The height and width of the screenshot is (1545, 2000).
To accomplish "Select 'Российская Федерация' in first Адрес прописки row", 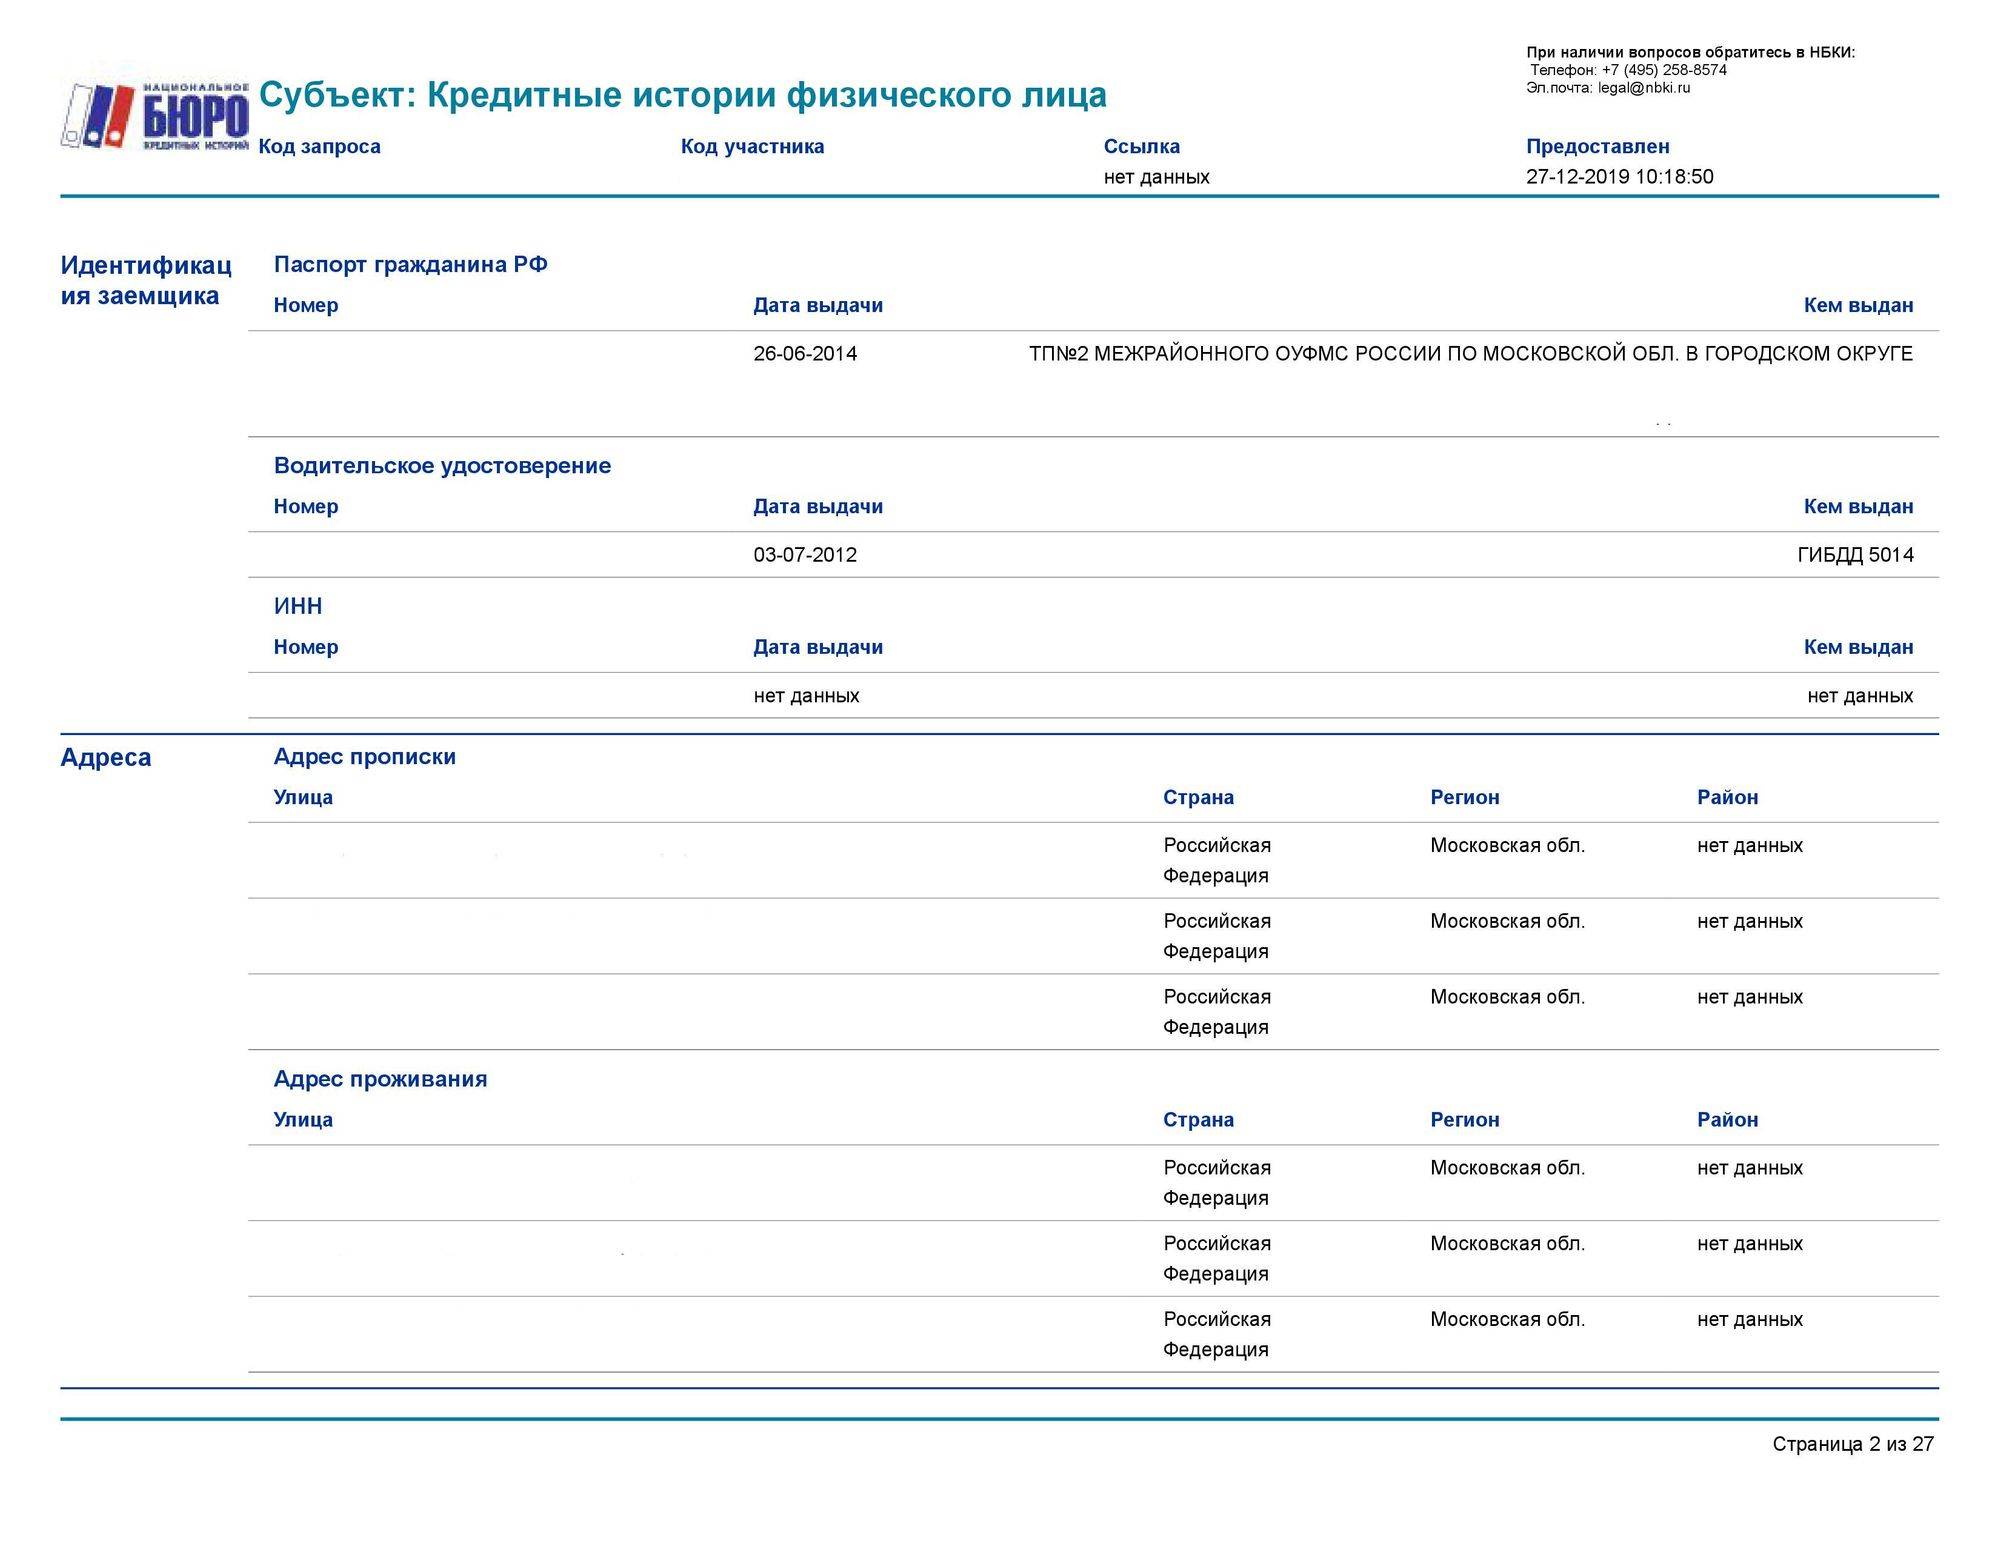I will [1217, 861].
